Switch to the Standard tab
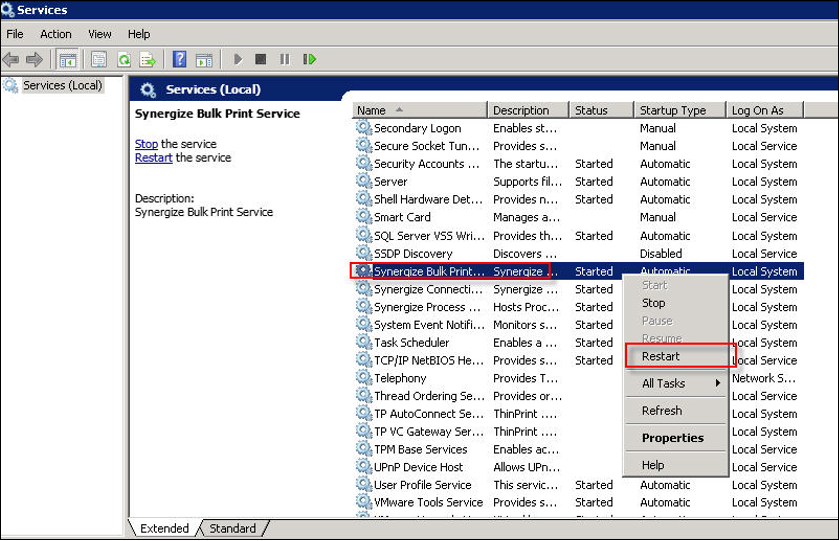Image resolution: width=839 pixels, height=541 pixels. pyautogui.click(x=231, y=528)
